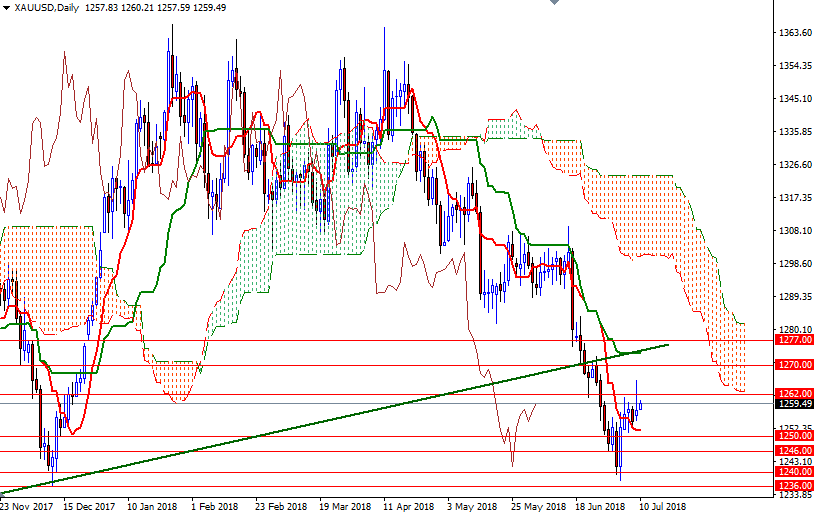Viewport: 814px width, 514px height.
Task: Click the OHLC price values in header
Action: pyautogui.click(x=156, y=8)
